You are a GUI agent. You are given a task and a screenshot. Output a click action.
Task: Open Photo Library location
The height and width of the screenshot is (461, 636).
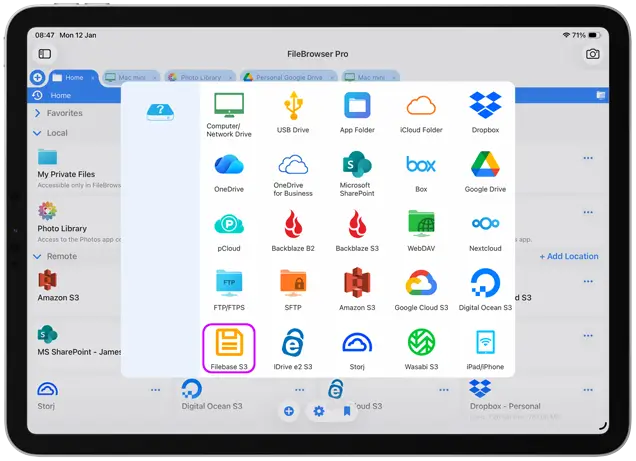[x=62, y=222]
